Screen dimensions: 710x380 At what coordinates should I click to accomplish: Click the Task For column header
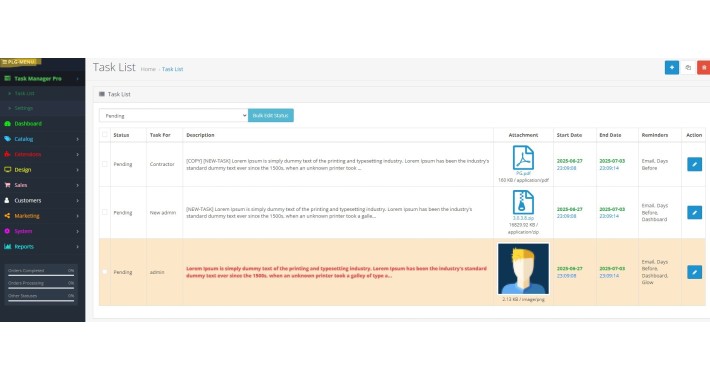160,135
